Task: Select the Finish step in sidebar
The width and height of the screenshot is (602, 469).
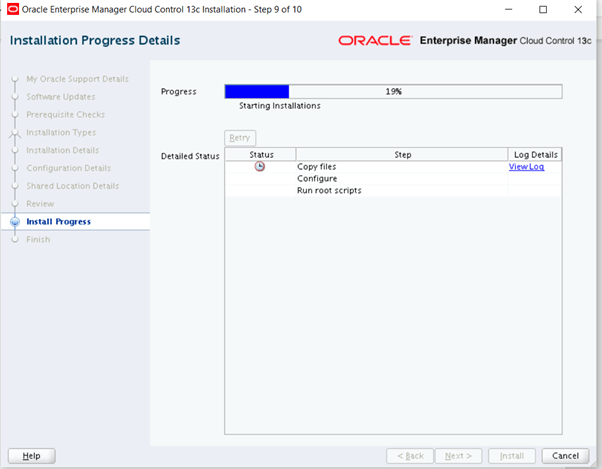Action: tap(38, 239)
